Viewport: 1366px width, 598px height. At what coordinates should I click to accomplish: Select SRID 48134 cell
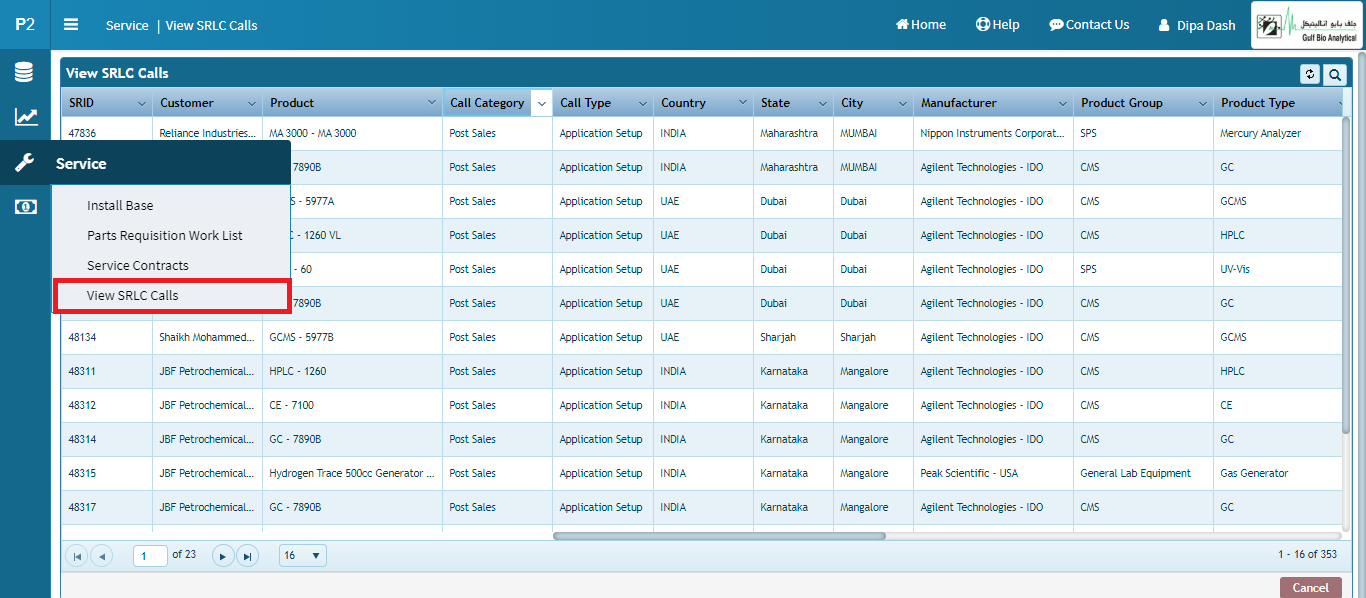click(107, 337)
